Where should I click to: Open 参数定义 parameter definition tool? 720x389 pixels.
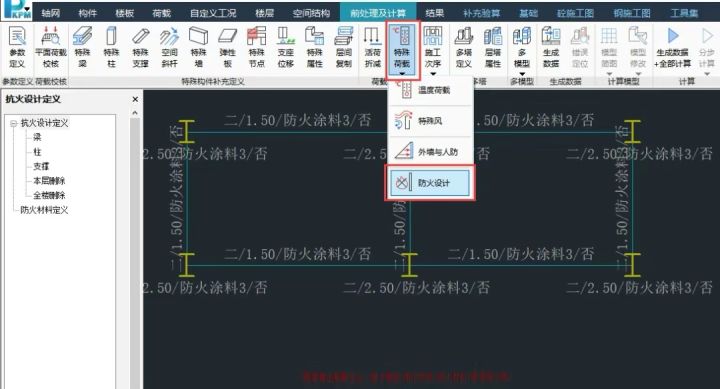click(x=17, y=47)
